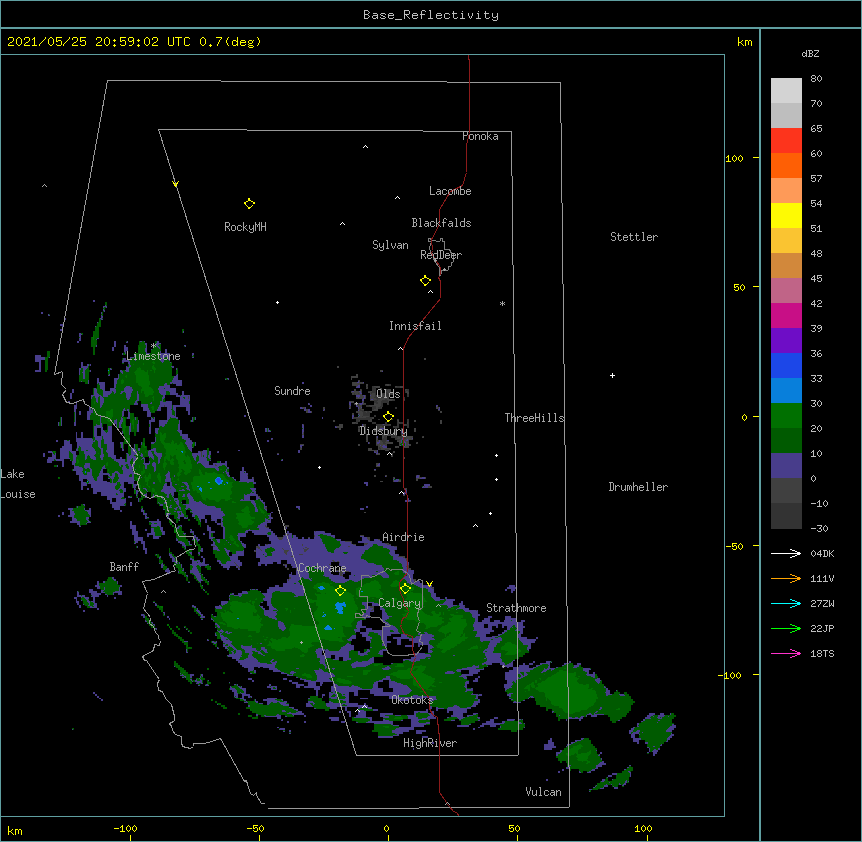Click the dBZ legend heading
Screen dimensions: 862x842
coord(810,53)
